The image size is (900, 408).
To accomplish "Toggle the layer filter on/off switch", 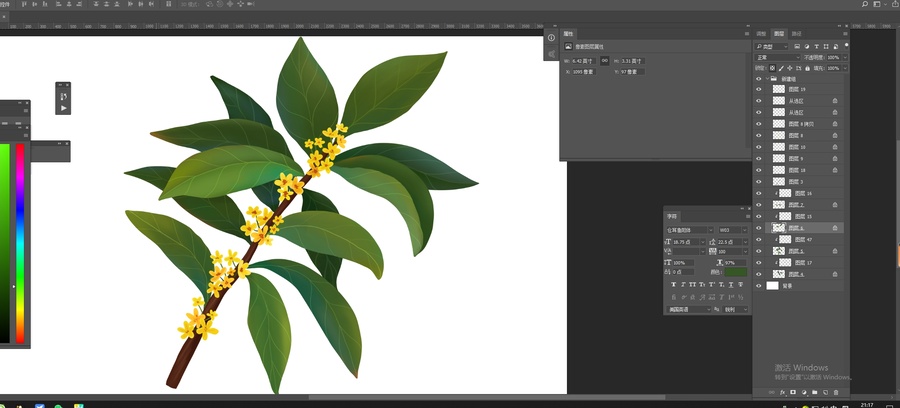I will (846, 45).
